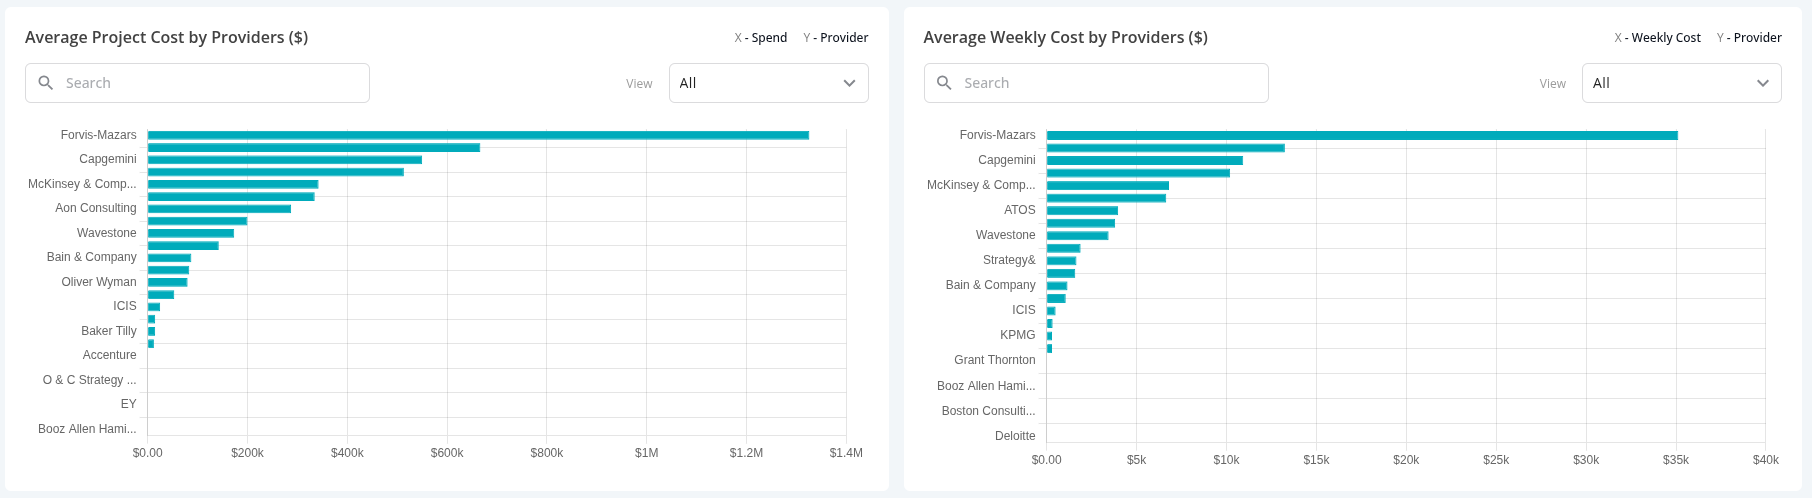Click the X - Weekly Cost axis legend
This screenshot has width=1812, height=498.
click(x=1657, y=38)
